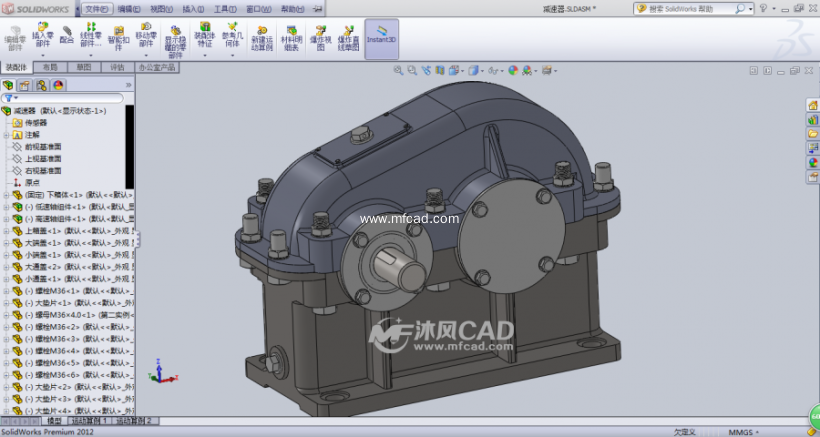
Task: Open SolidWorks Resources home icon in task pane
Action: [813, 106]
